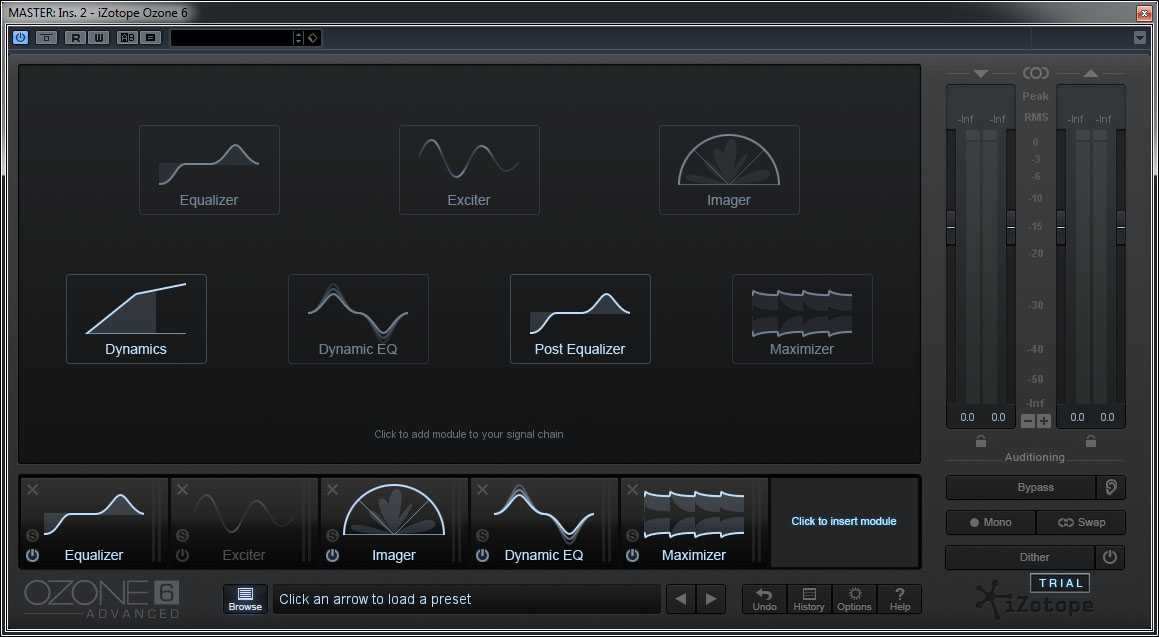Zoom in meter scale with plus button
This screenshot has width=1159, height=637.
(x=1043, y=421)
